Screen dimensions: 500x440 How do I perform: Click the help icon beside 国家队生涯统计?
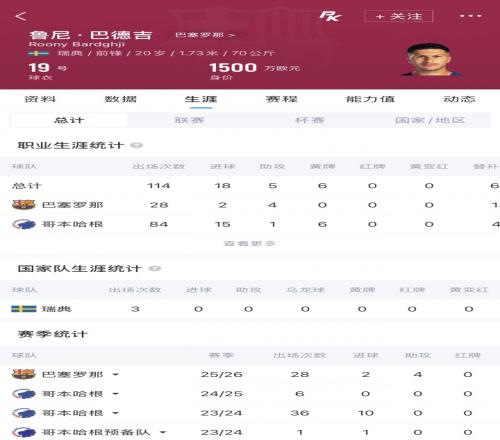point(154,269)
